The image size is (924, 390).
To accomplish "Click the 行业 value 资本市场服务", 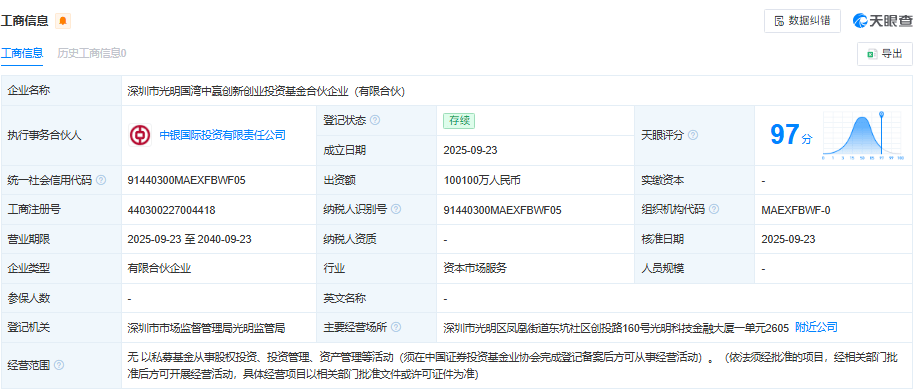I will pos(475,269).
